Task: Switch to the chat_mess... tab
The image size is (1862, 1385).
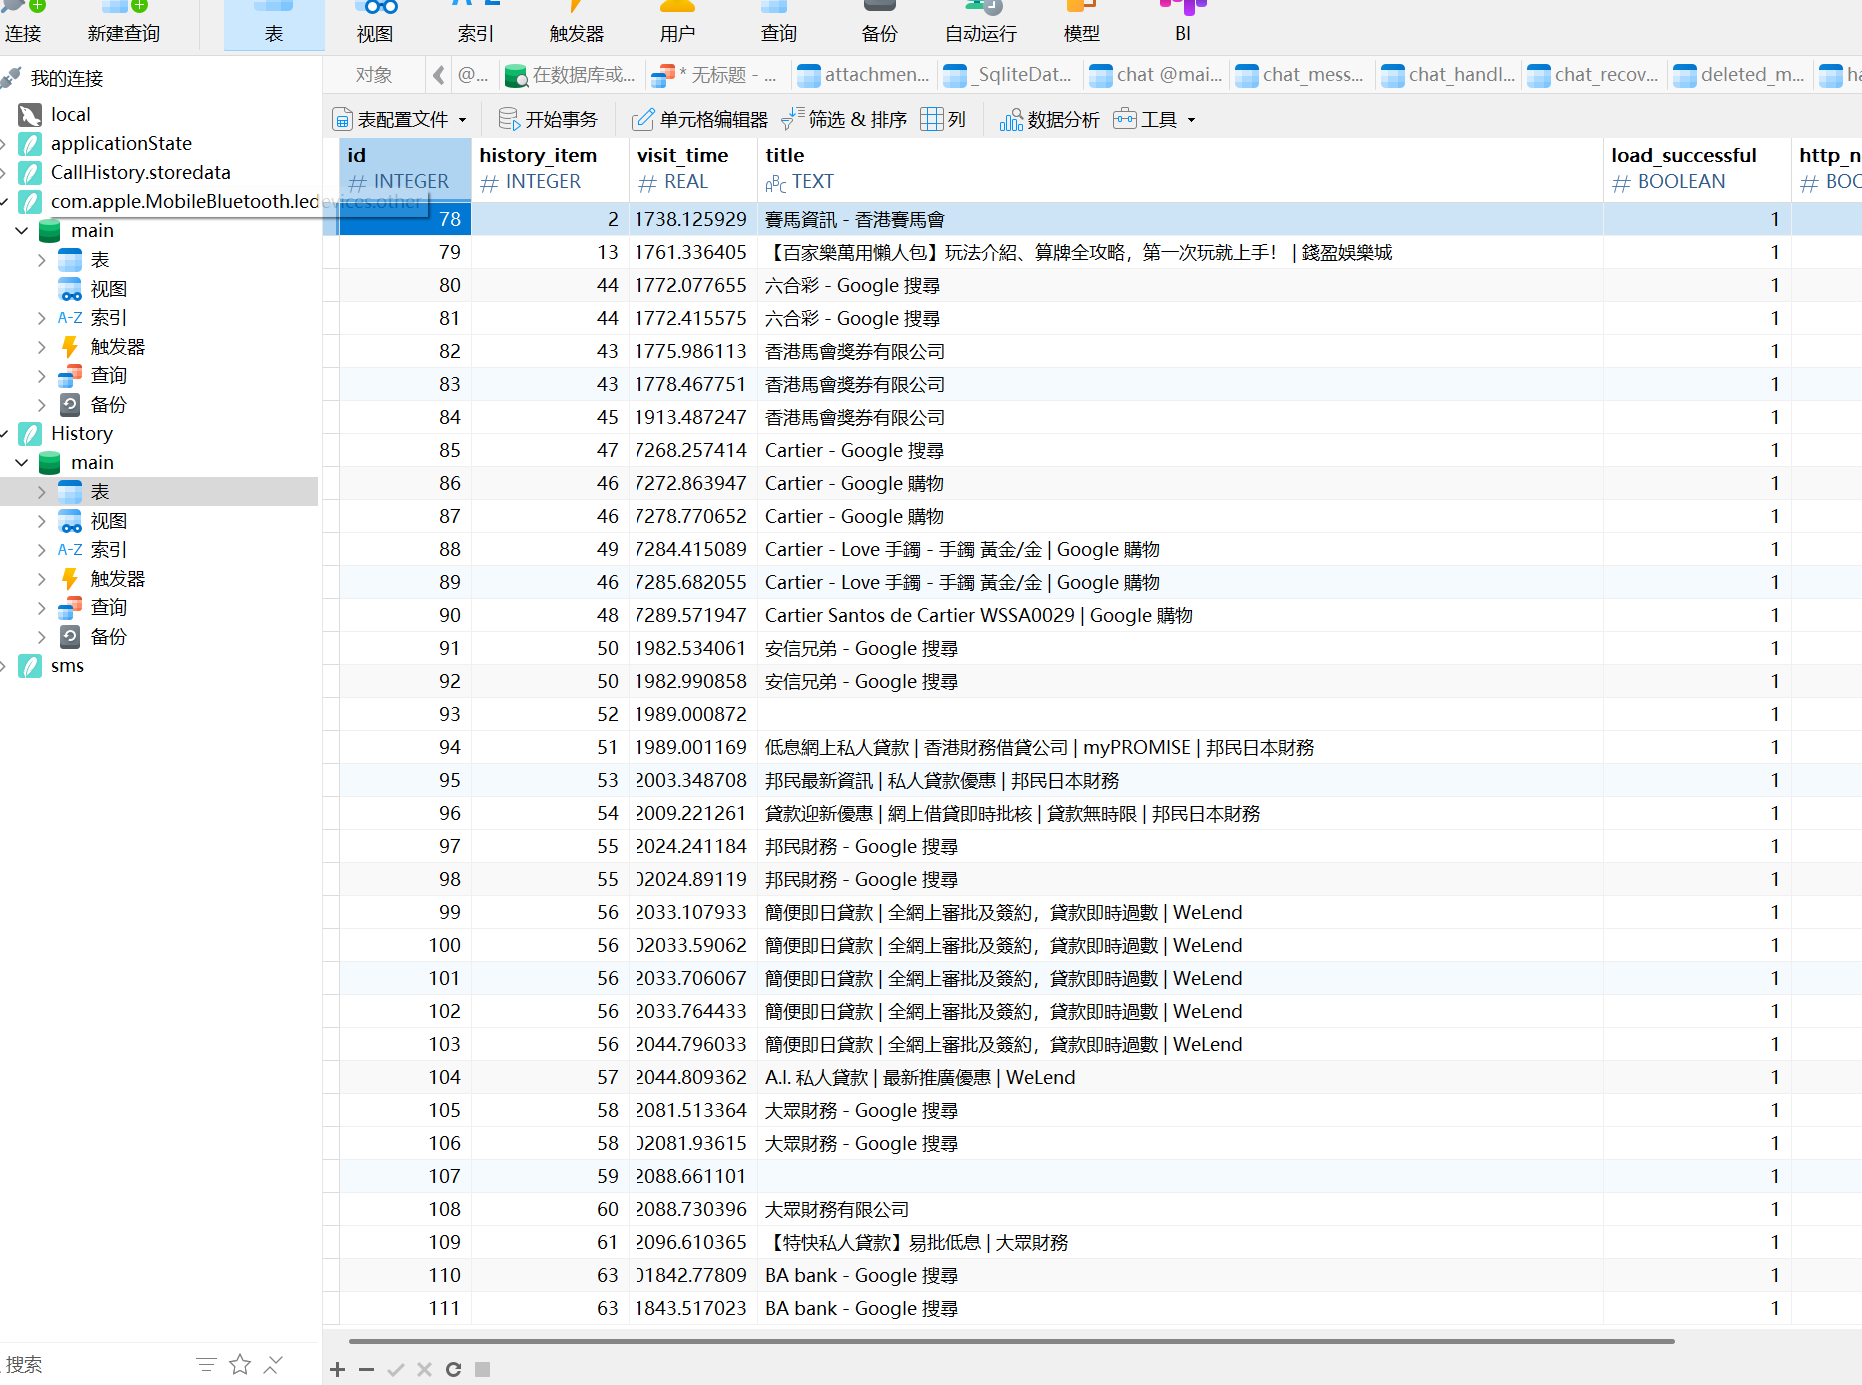Action: (x=1300, y=75)
